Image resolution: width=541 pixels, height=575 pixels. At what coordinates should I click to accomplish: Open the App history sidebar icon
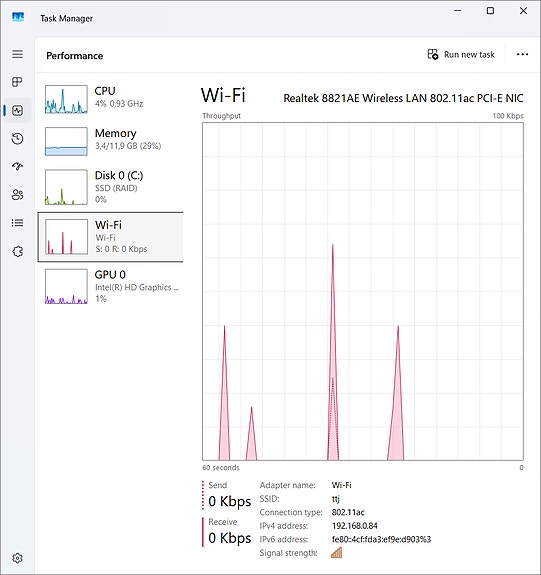click(17, 139)
